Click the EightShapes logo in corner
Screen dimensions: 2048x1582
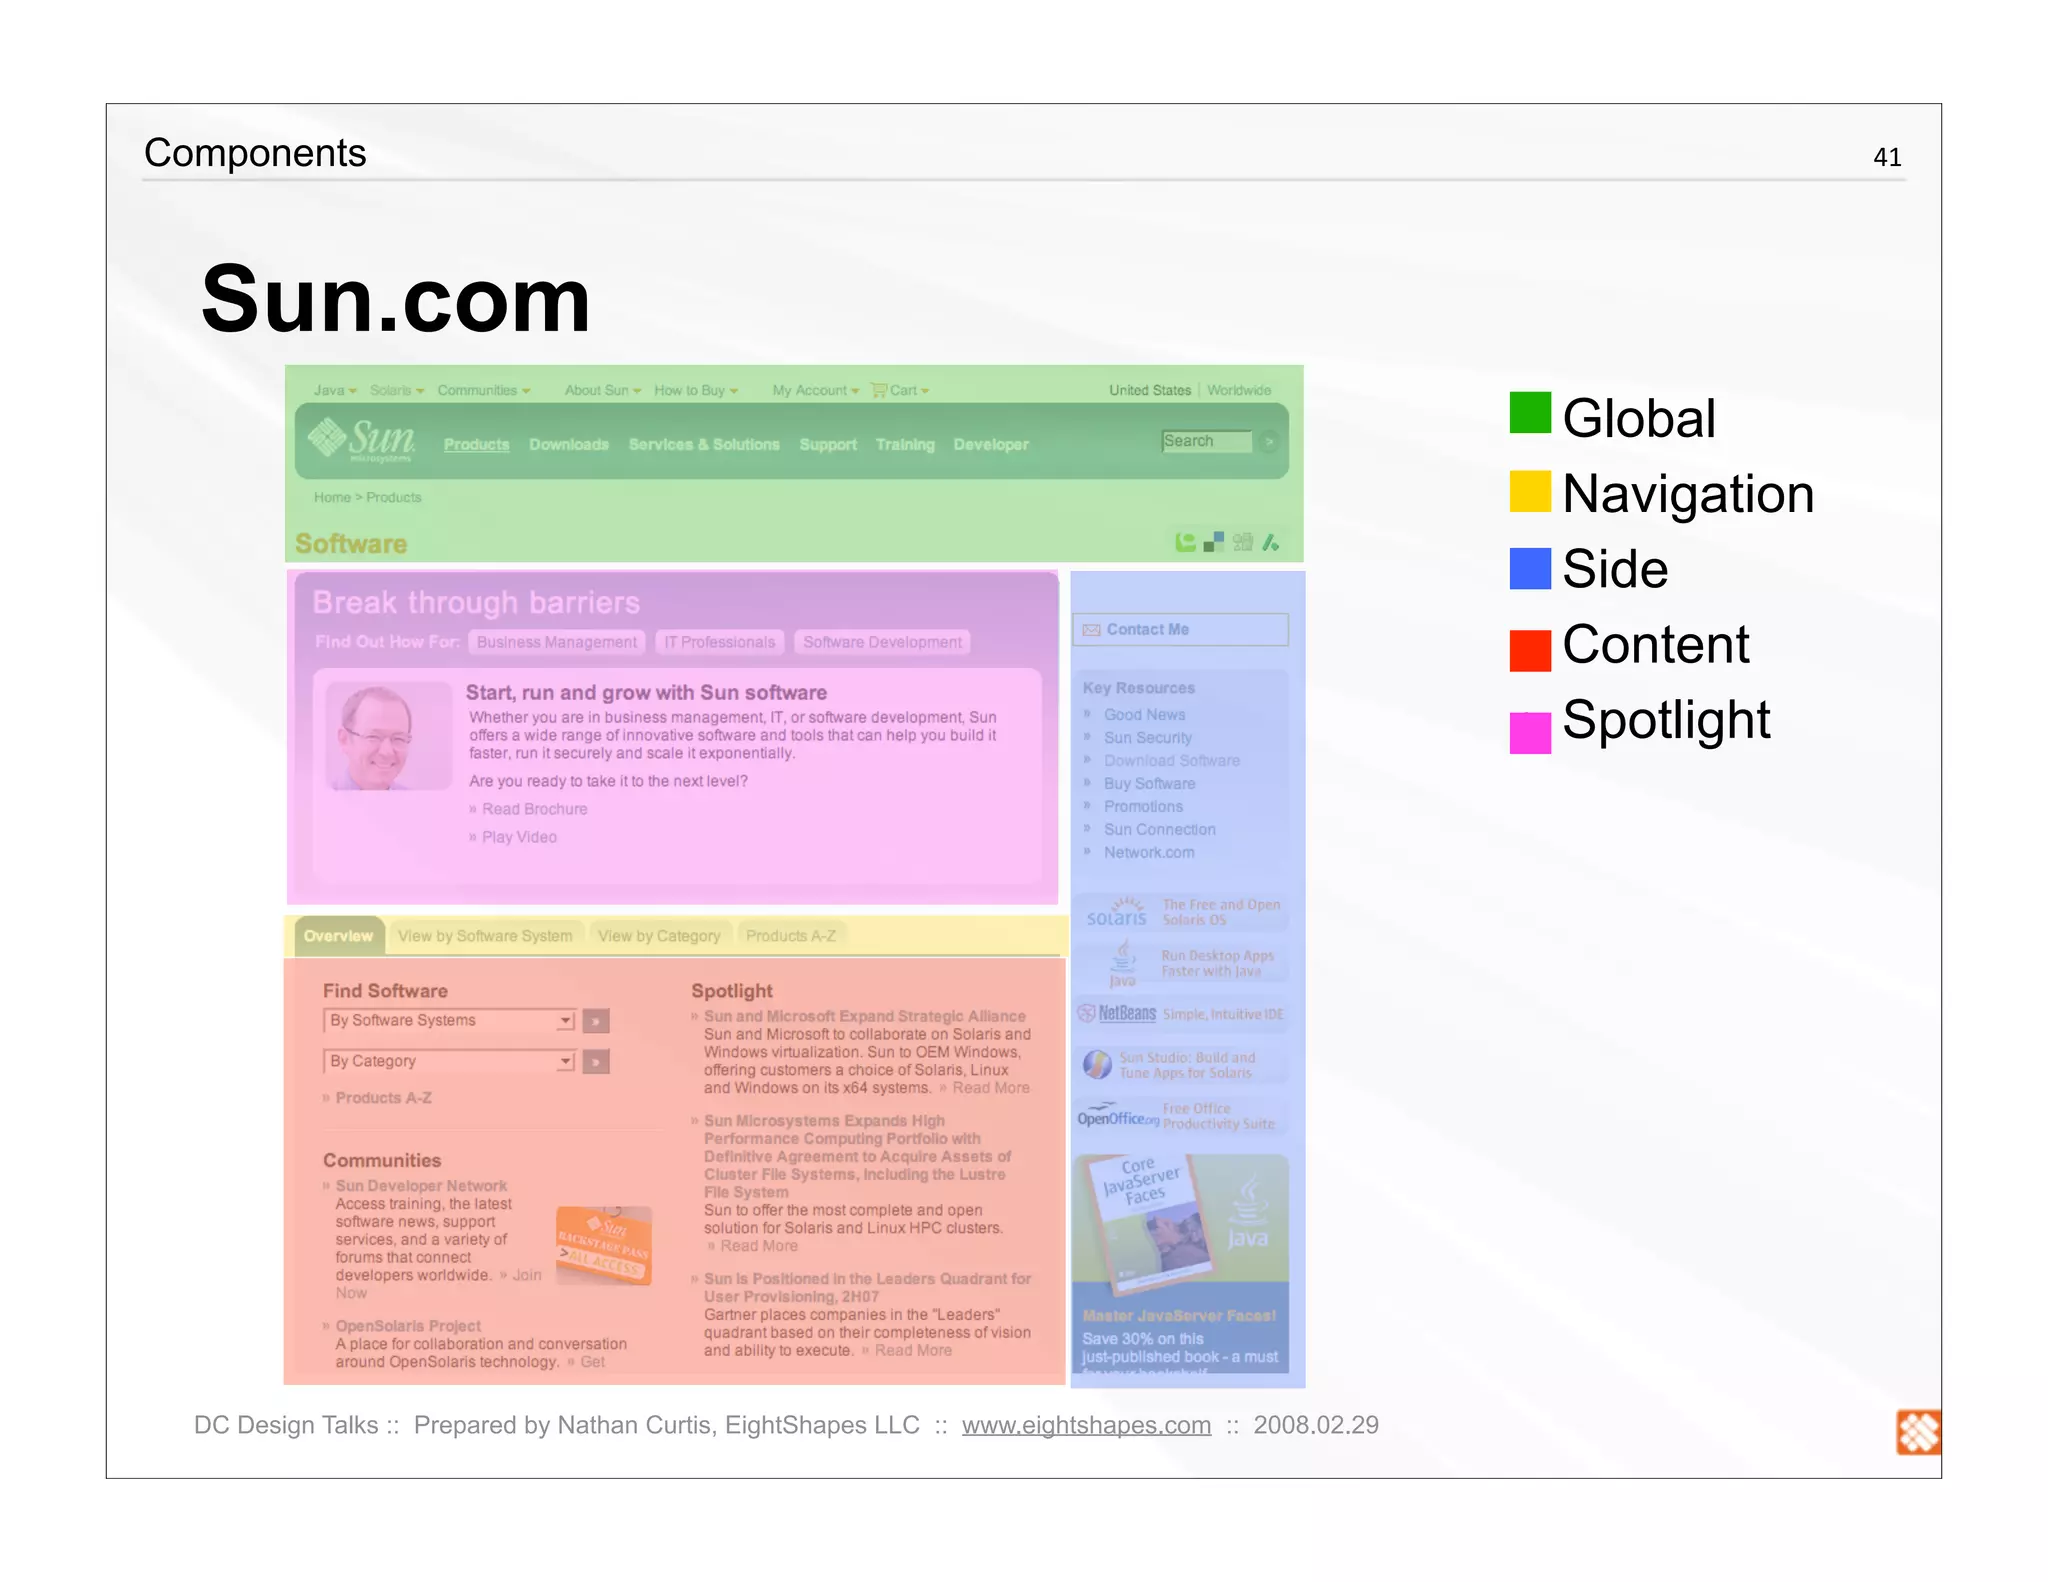[x=1917, y=1432]
